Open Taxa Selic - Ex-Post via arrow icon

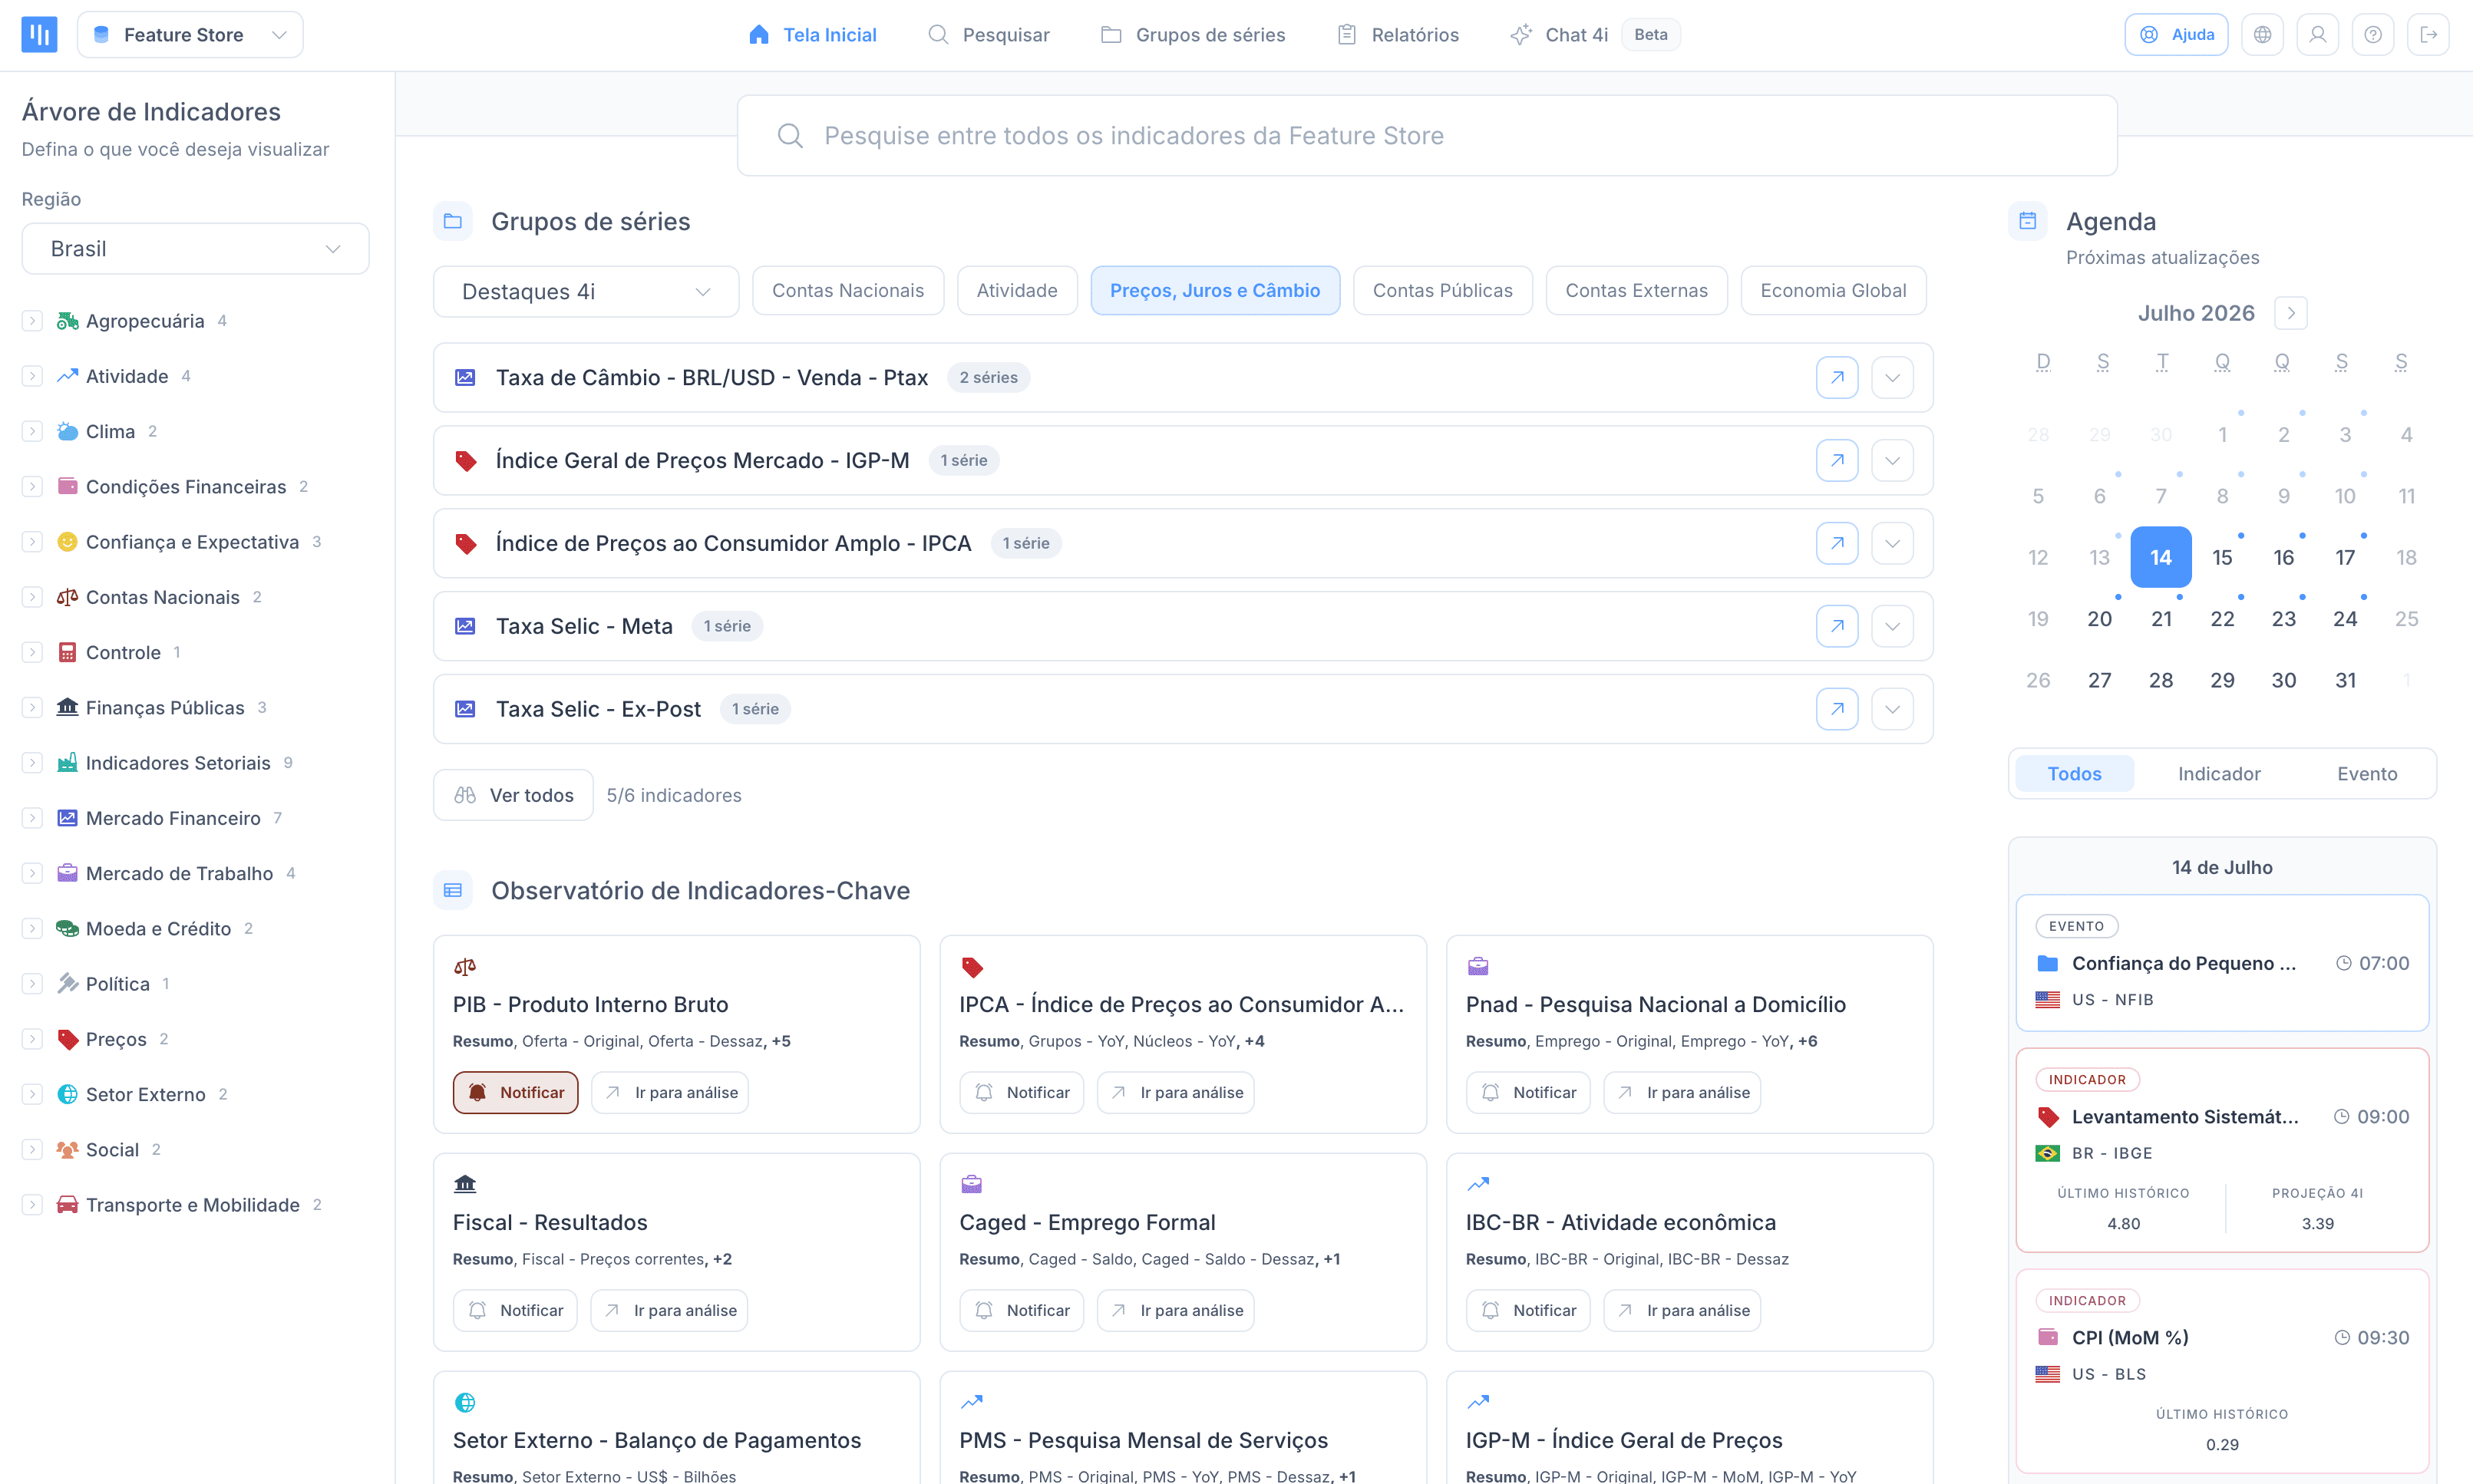pos(1837,710)
